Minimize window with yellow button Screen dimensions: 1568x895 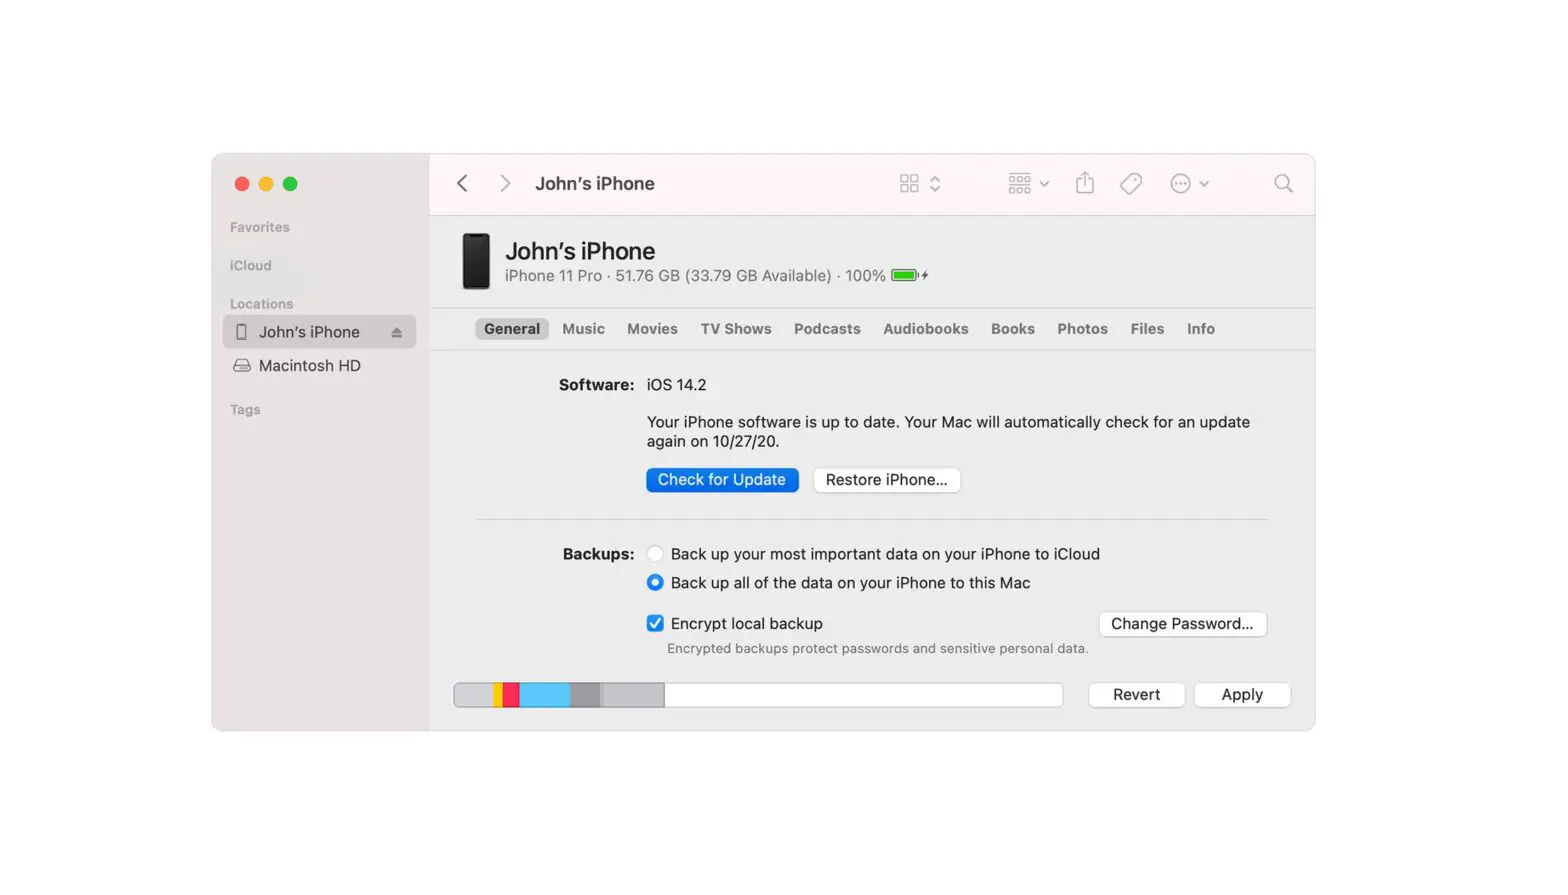(x=266, y=184)
